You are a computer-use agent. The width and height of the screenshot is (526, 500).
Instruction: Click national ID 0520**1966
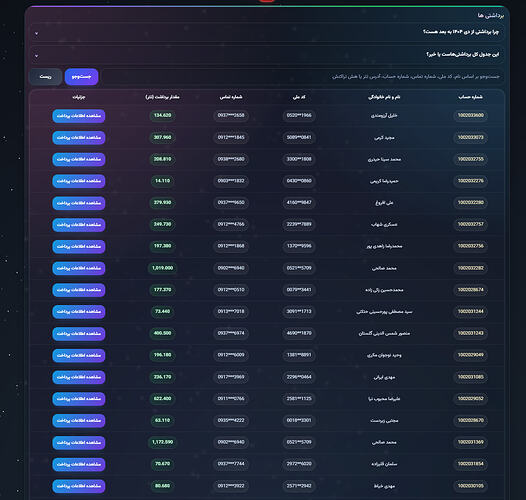299,115
